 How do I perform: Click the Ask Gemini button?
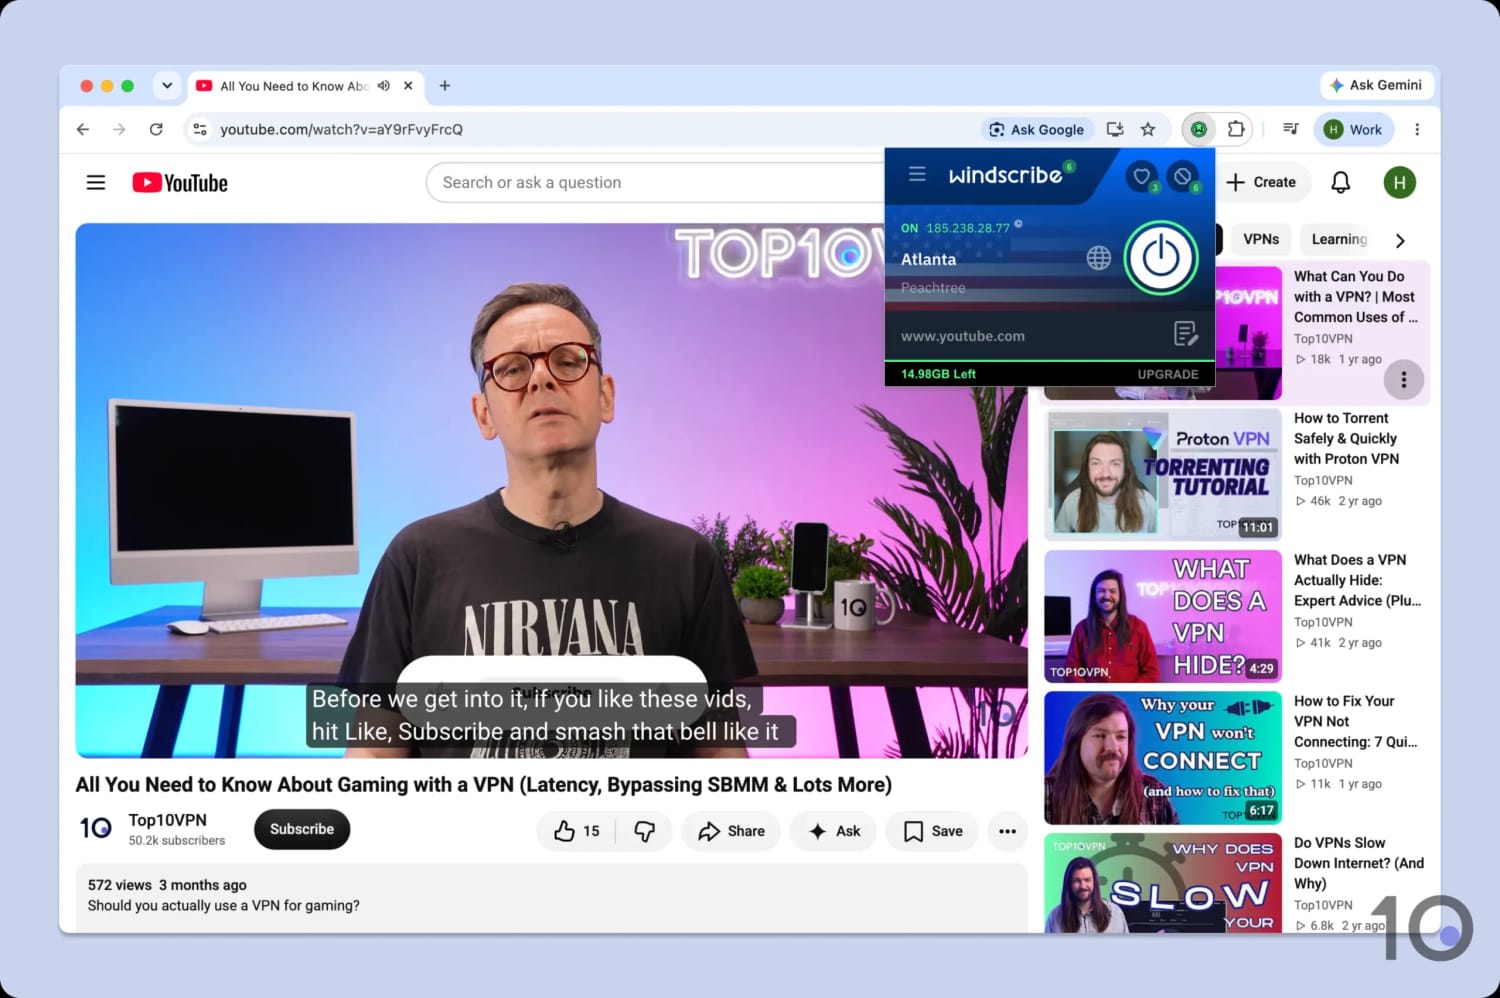point(1376,85)
